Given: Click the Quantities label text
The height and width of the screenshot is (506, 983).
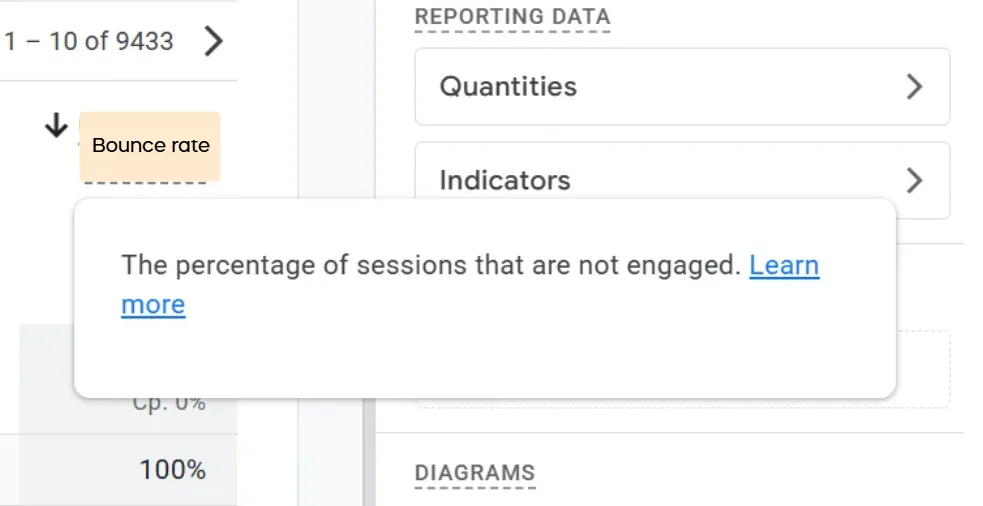Looking at the screenshot, I should pyautogui.click(x=508, y=87).
